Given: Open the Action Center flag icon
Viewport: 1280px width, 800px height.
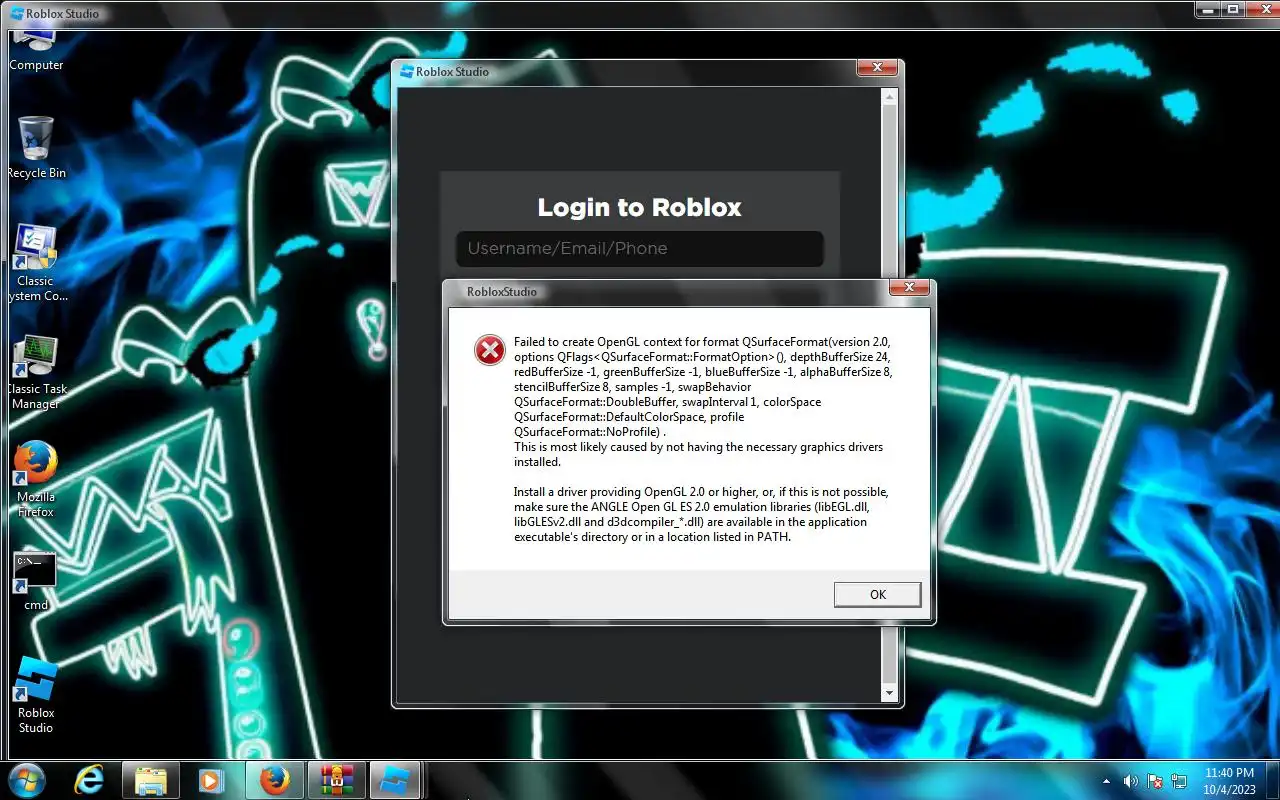Looking at the screenshot, I should tap(1155, 781).
